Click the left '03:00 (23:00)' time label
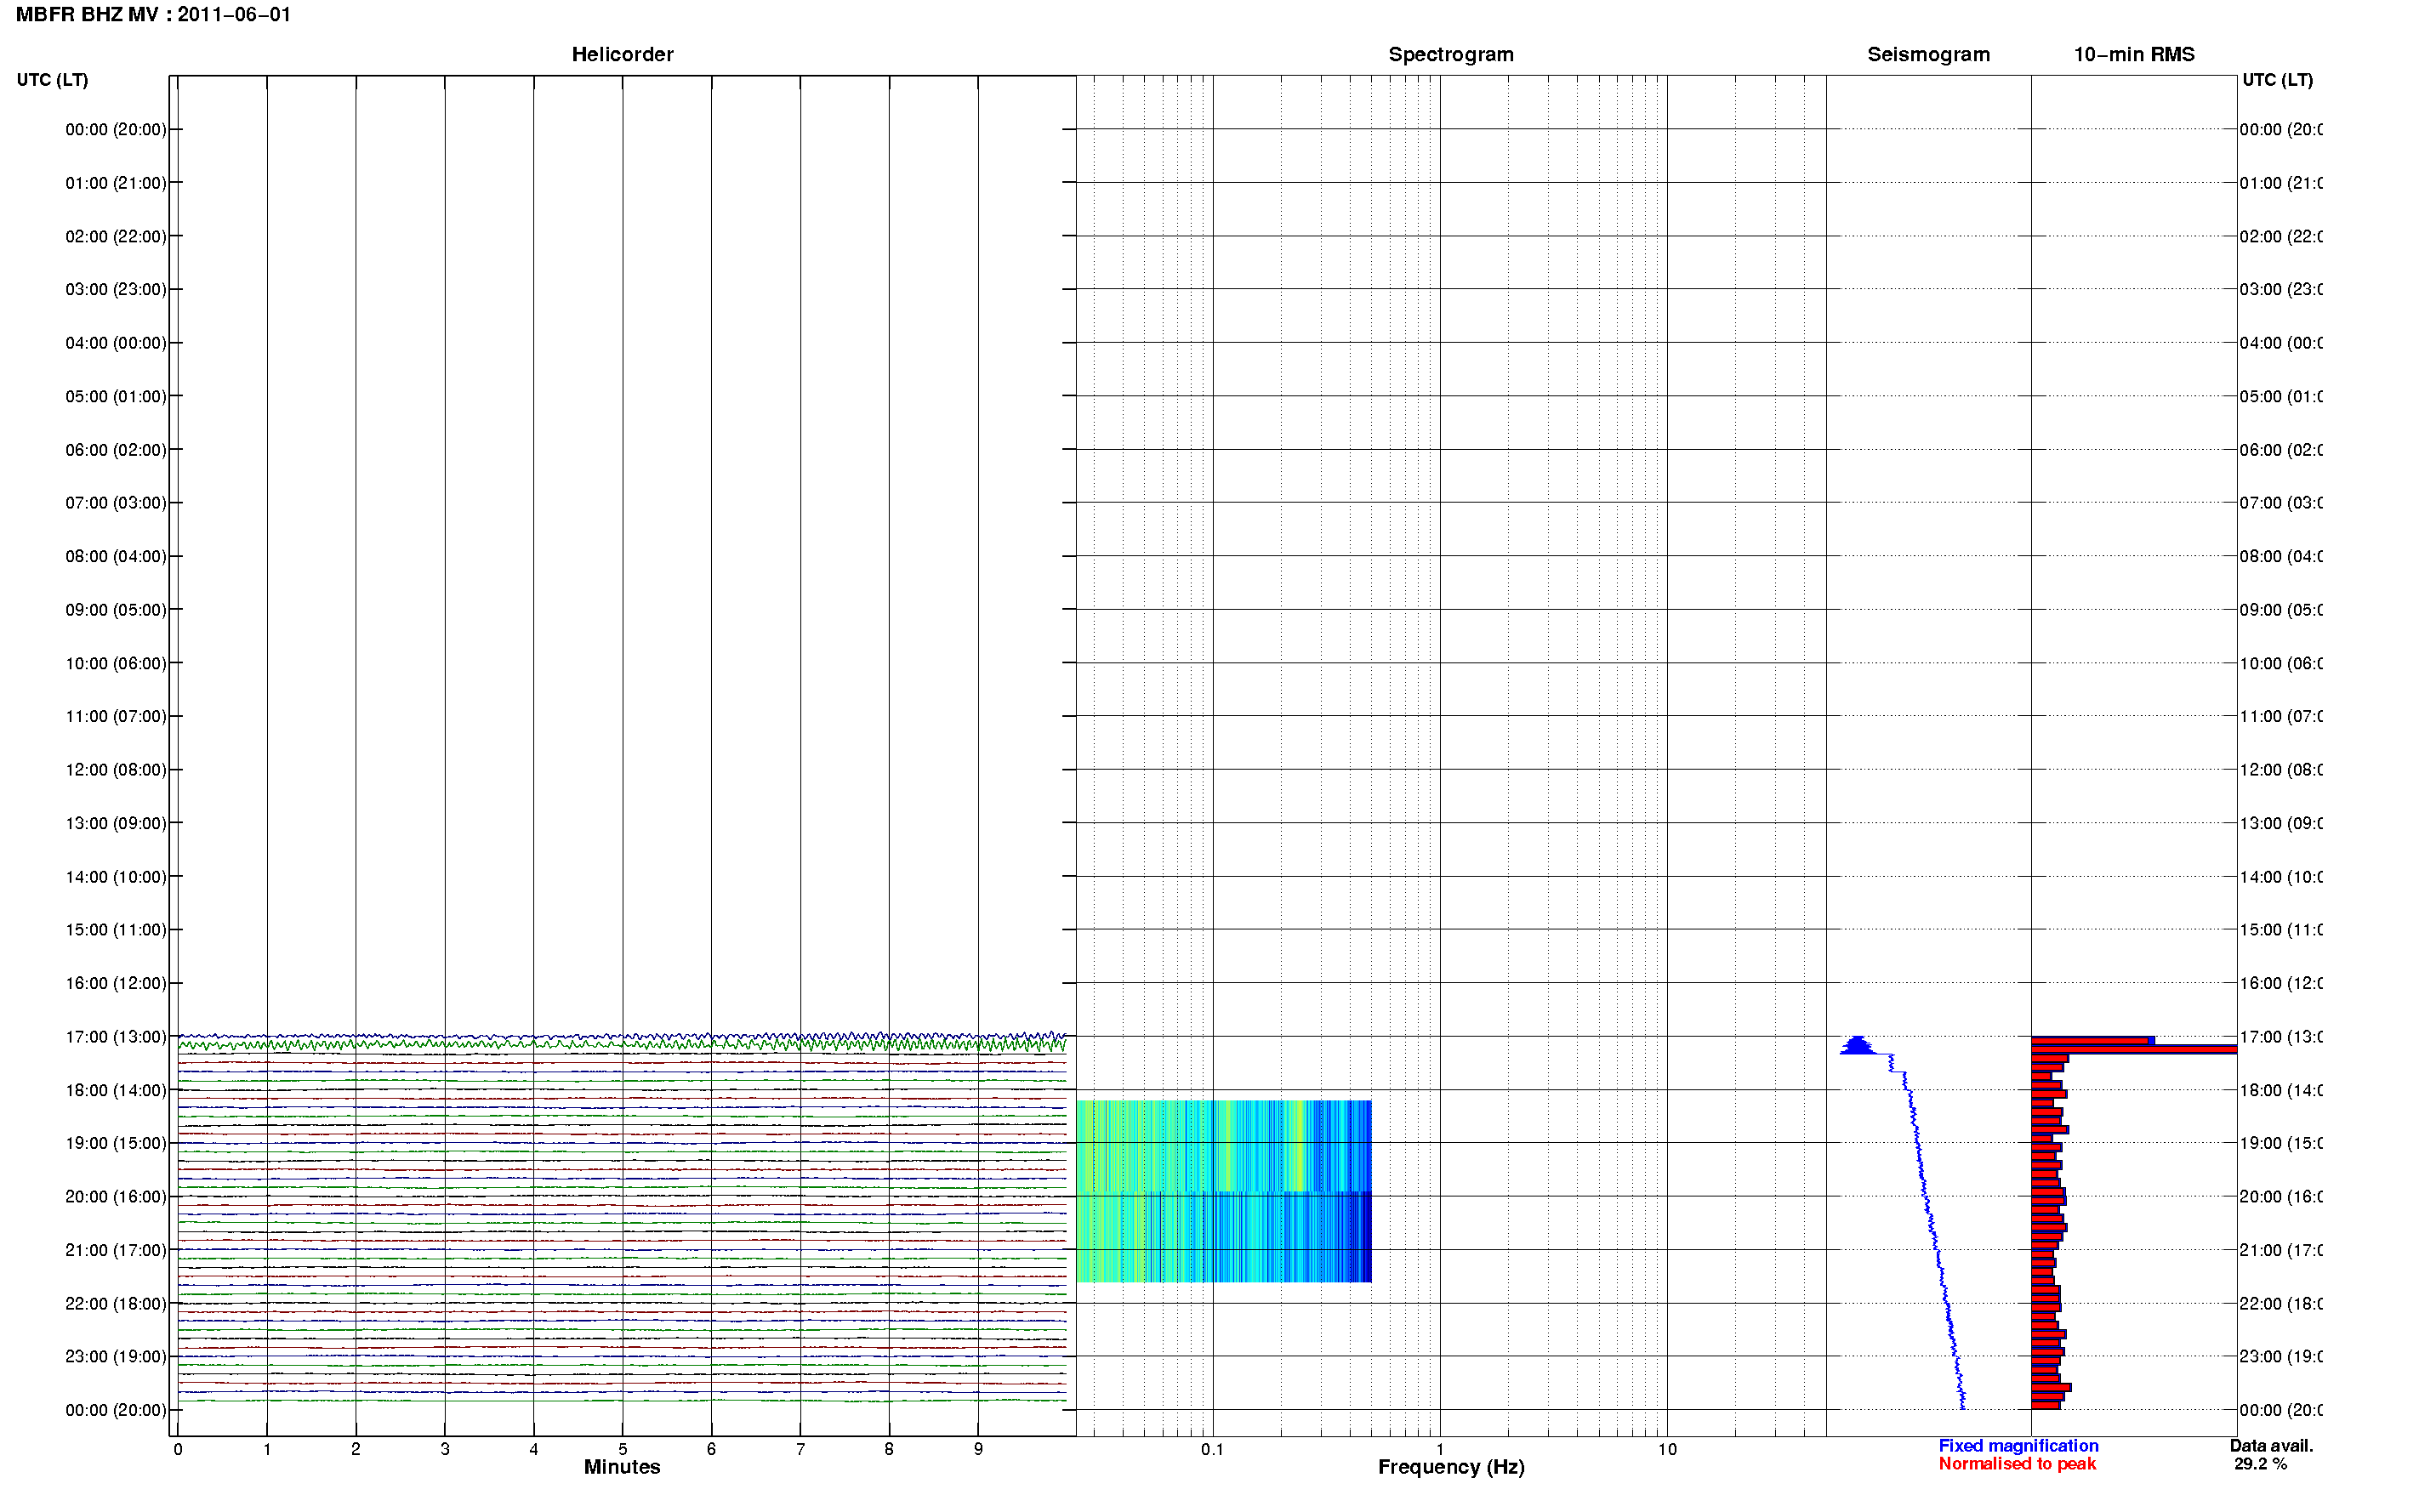Image resolution: width=2419 pixels, height=1512 pixels. 116,289
